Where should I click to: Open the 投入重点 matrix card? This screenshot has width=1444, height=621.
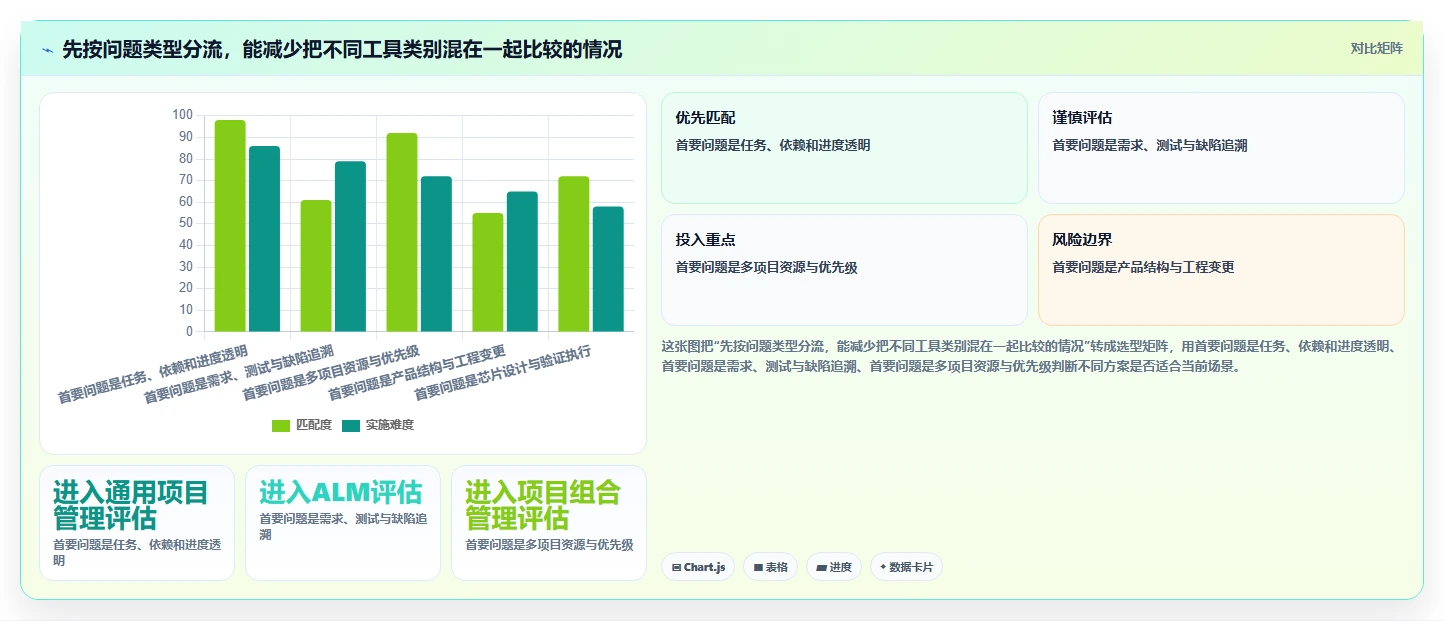844,270
